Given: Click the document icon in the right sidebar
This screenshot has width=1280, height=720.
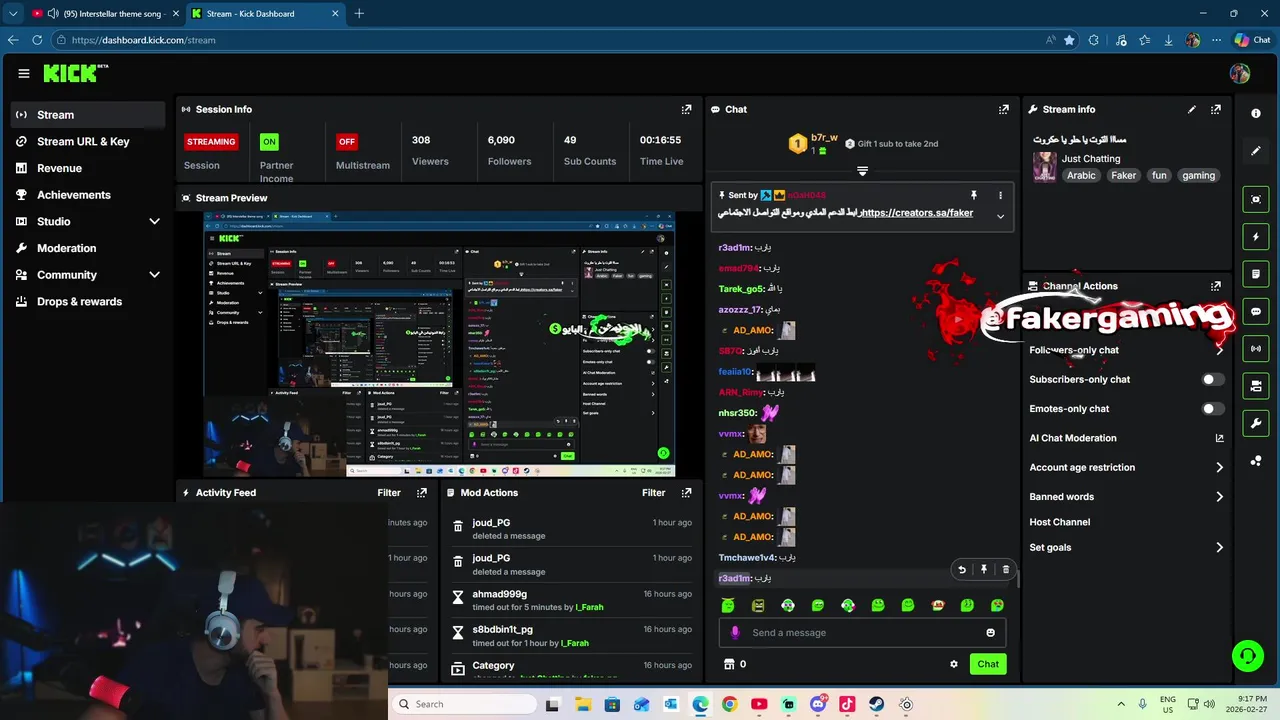Looking at the screenshot, I should click(x=1256, y=274).
